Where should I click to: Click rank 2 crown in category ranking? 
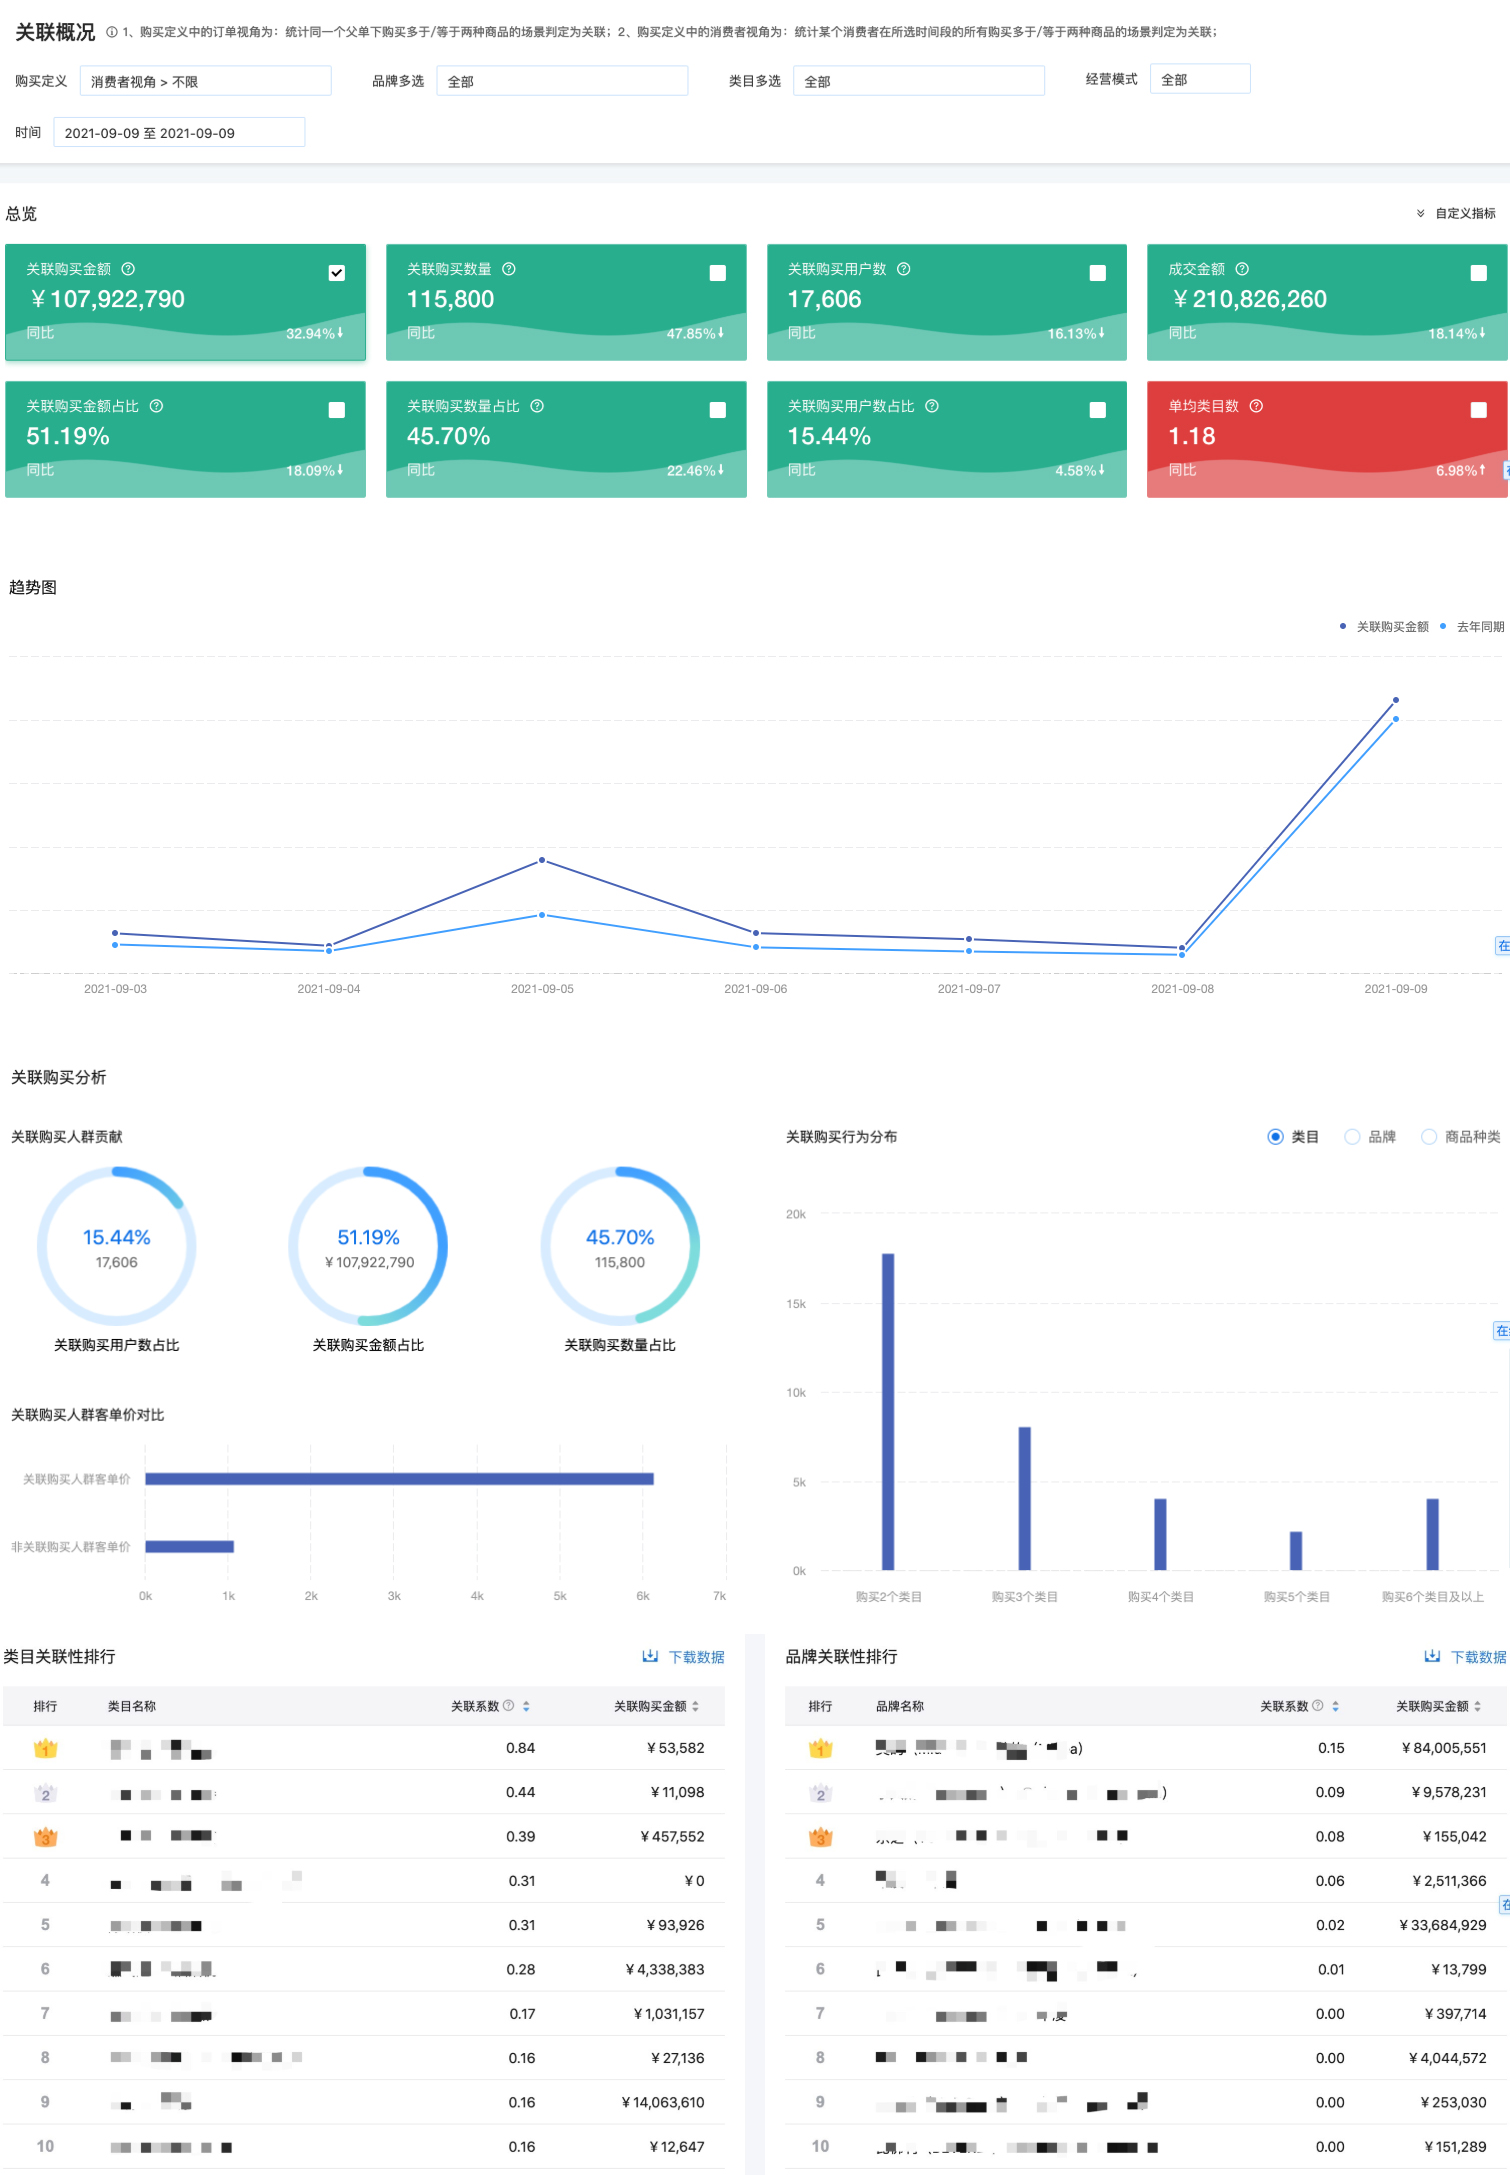point(46,1793)
